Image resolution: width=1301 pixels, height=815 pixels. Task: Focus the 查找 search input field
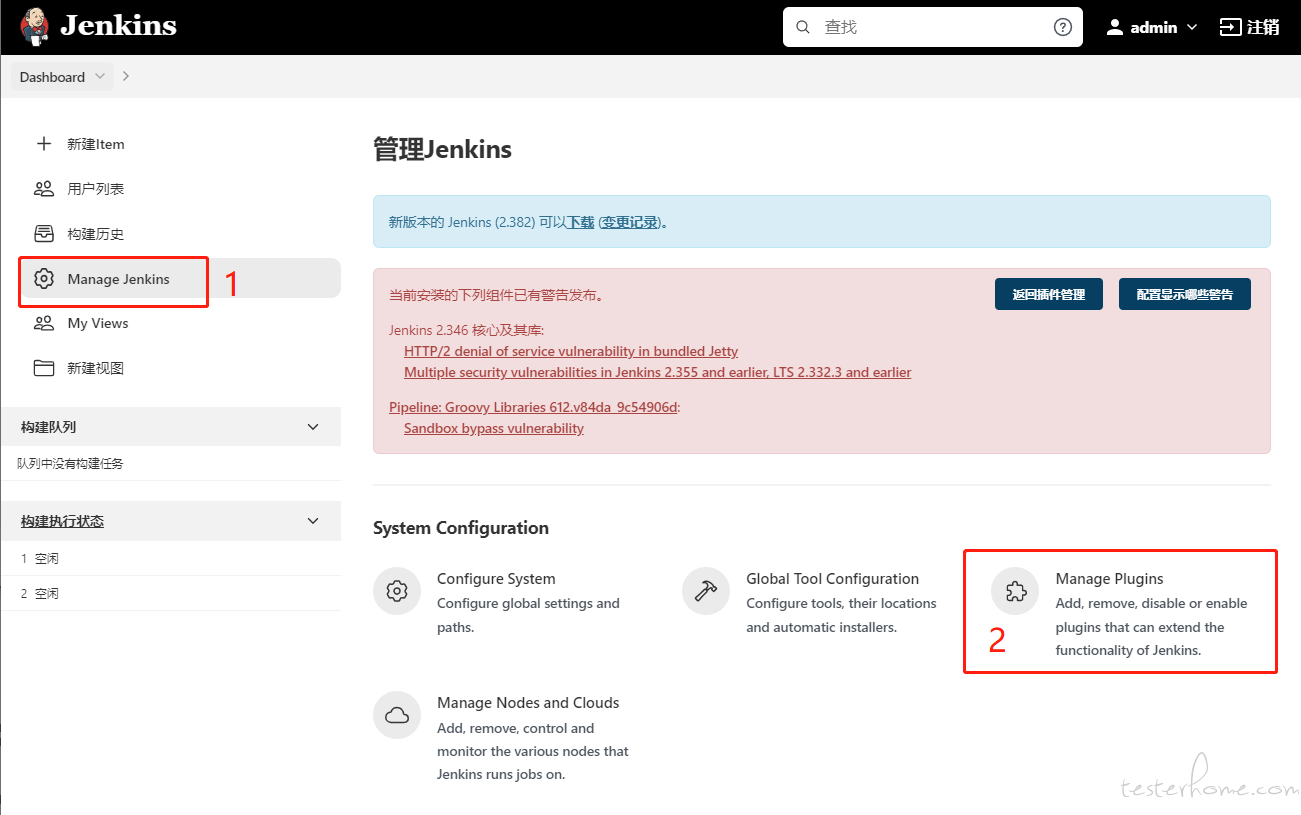point(932,27)
